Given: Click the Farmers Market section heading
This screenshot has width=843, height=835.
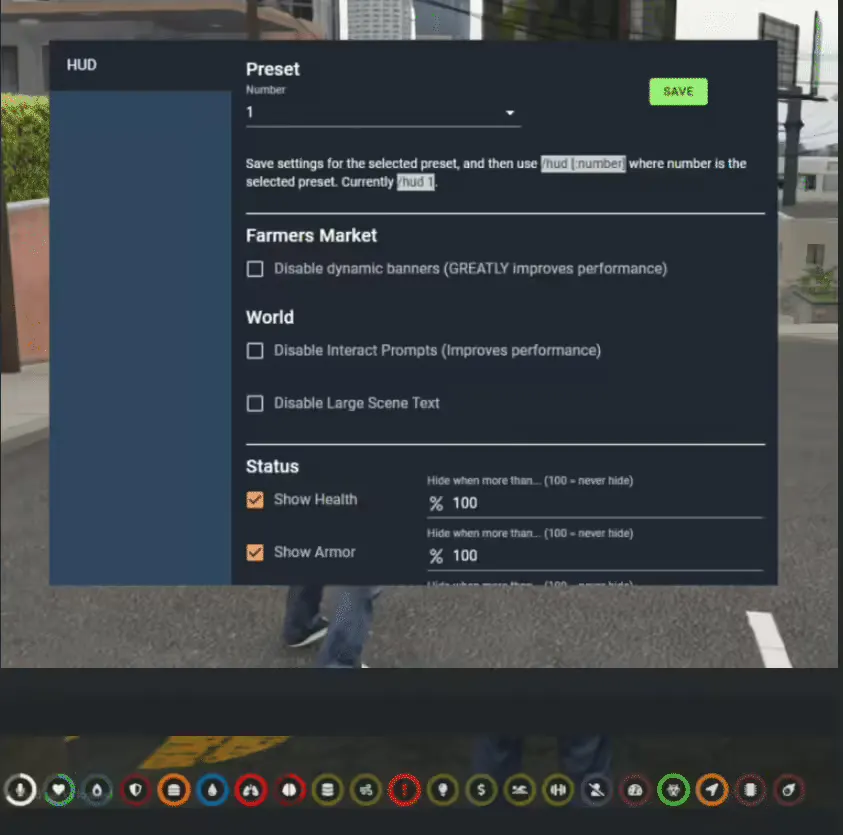Looking at the screenshot, I should tap(311, 235).
